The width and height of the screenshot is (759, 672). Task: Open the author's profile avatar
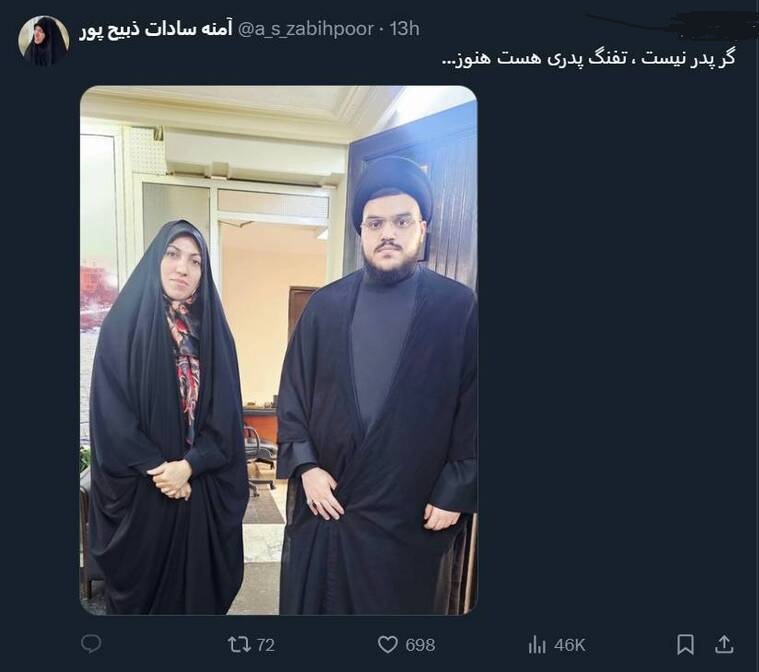[44, 41]
